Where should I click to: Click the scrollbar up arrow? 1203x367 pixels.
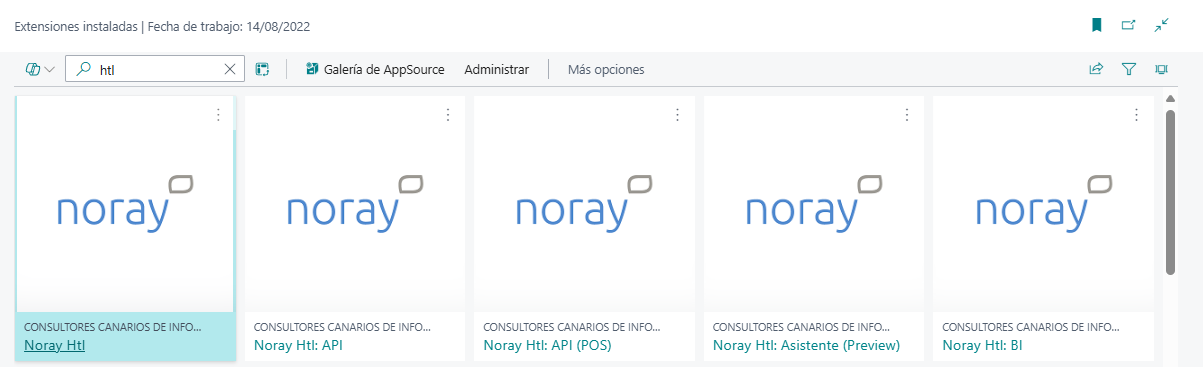click(x=1171, y=99)
